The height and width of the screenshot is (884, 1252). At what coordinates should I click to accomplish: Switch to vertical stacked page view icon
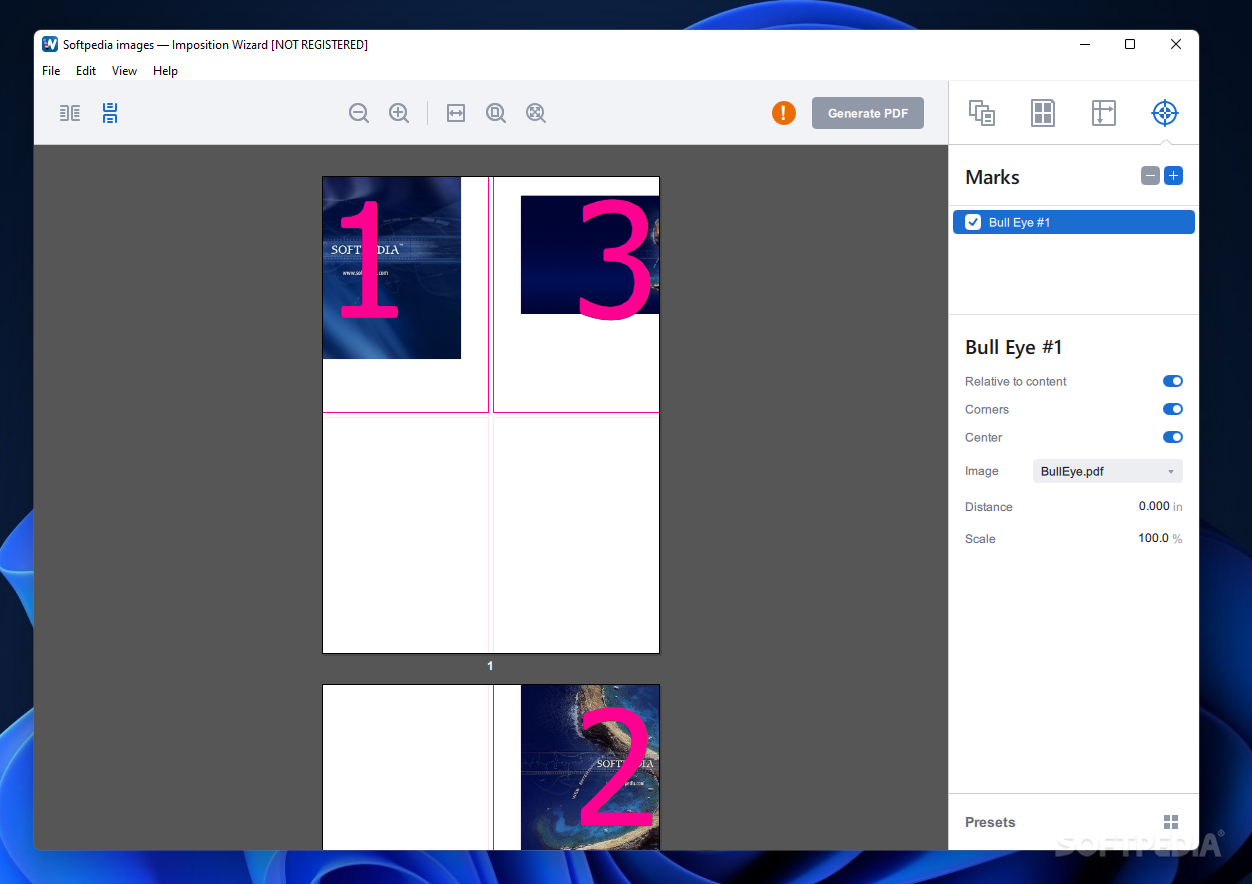click(x=110, y=113)
